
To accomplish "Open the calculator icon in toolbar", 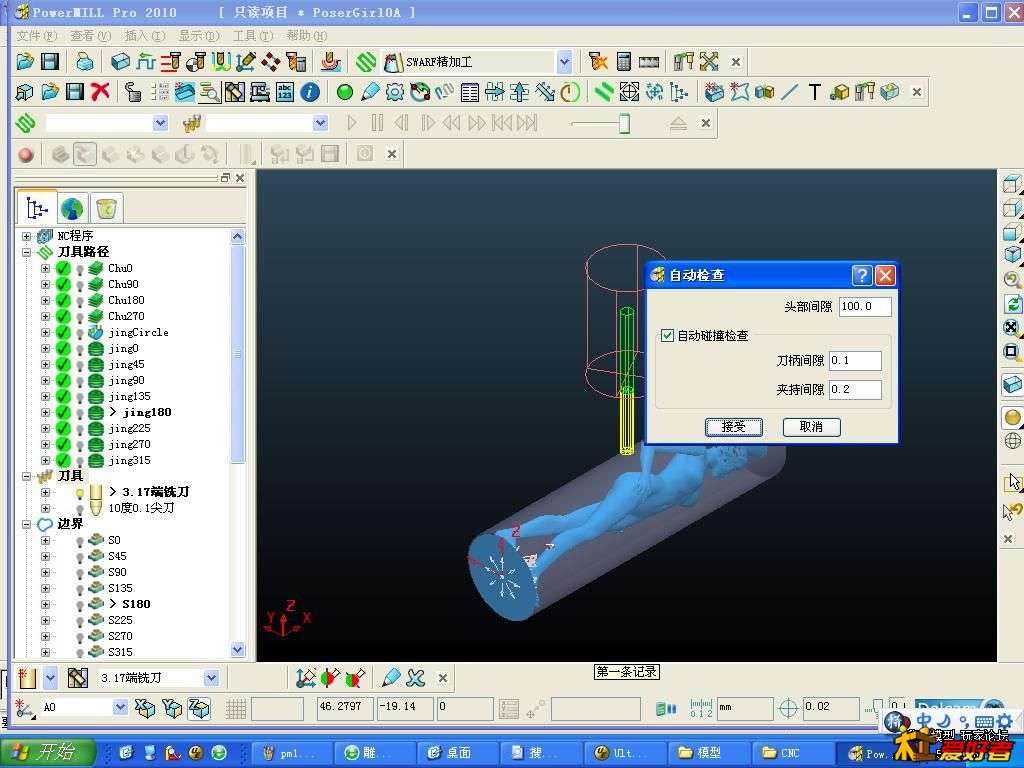I will (x=624, y=62).
